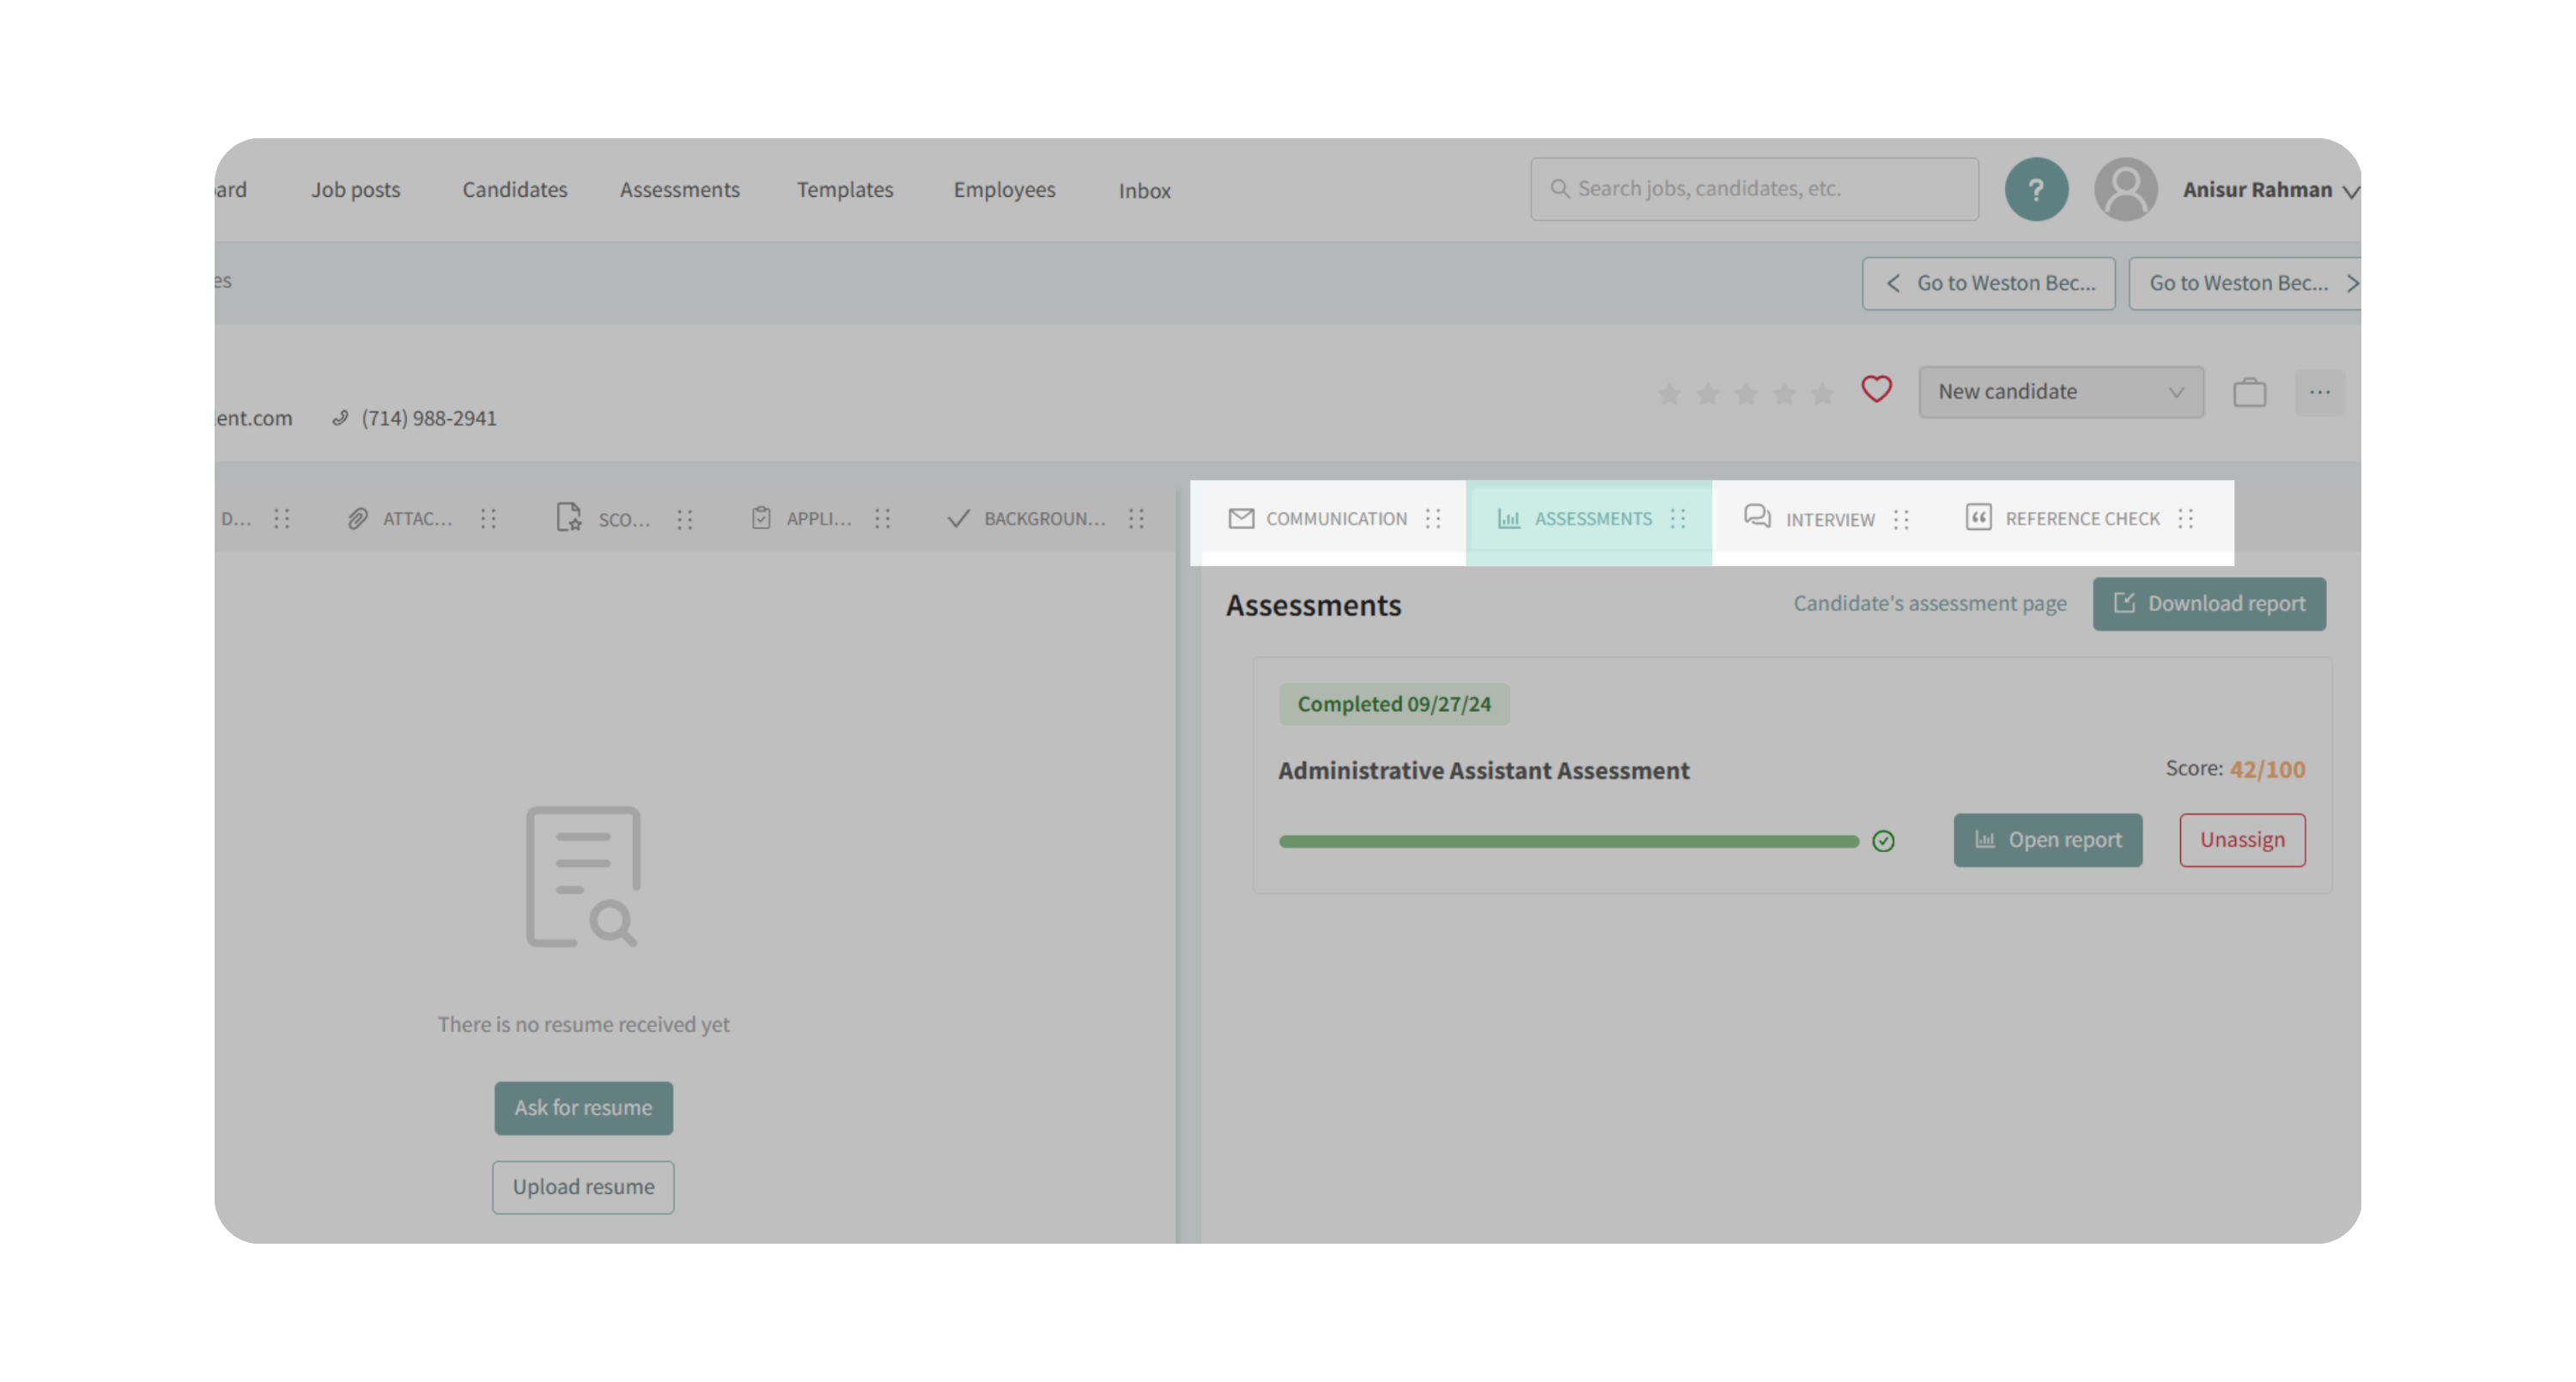Screen dimensions: 2576x1382
Task: Open the three-dots more options menu
Action: click(x=2319, y=392)
